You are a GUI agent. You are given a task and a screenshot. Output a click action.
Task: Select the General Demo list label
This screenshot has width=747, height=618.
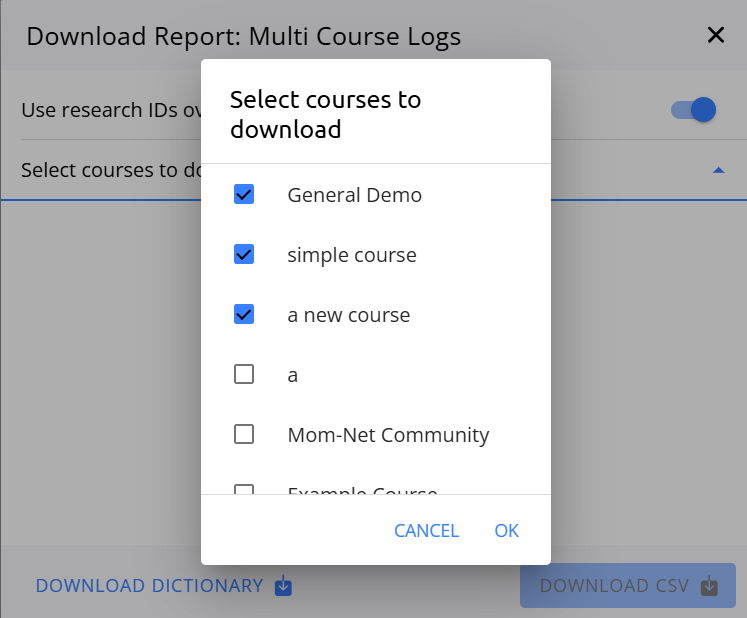(354, 195)
